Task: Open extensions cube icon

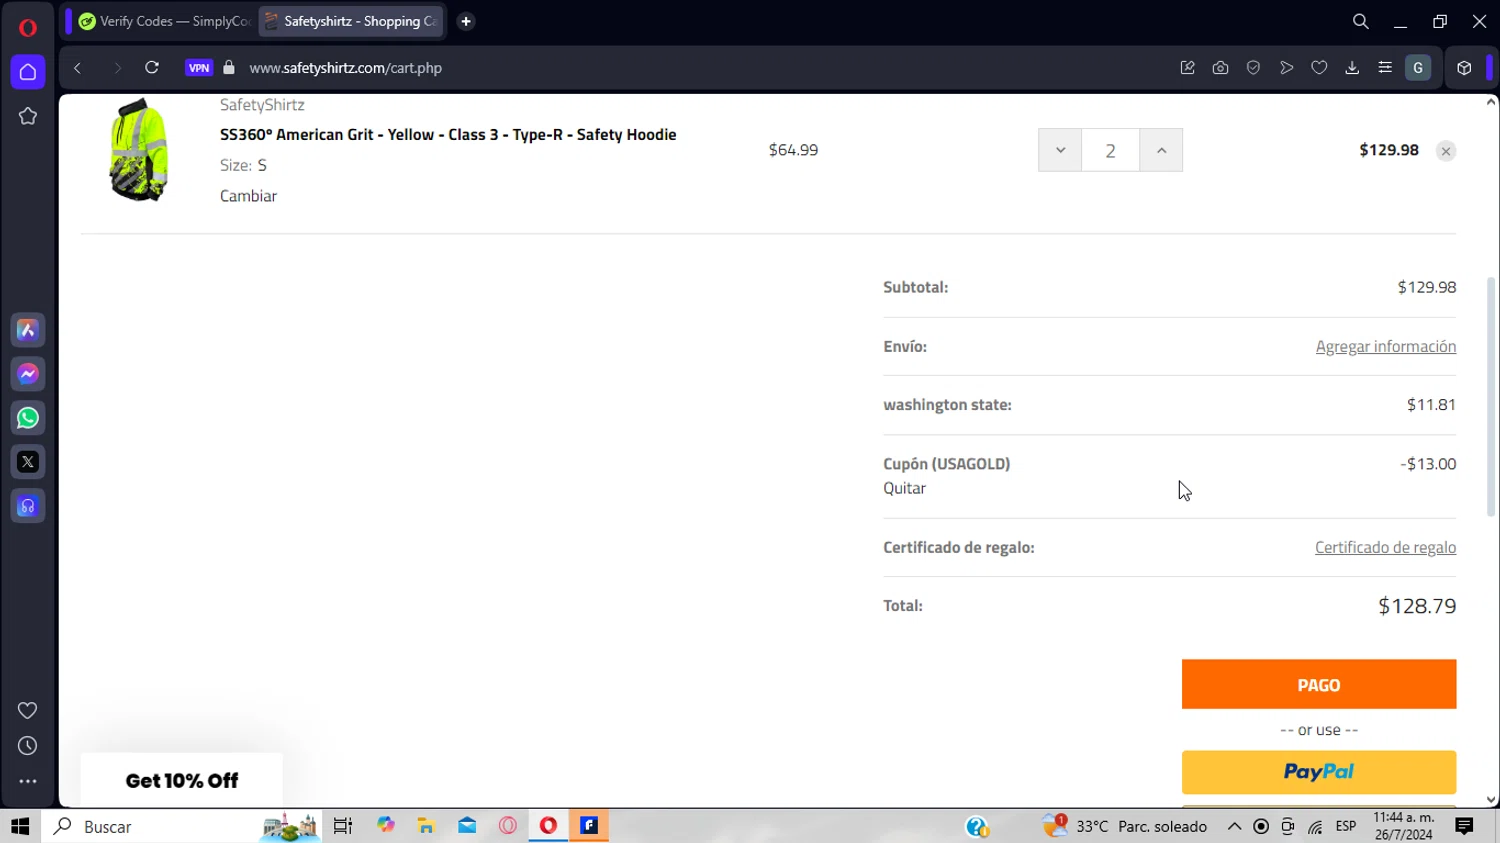Action: (x=1464, y=68)
